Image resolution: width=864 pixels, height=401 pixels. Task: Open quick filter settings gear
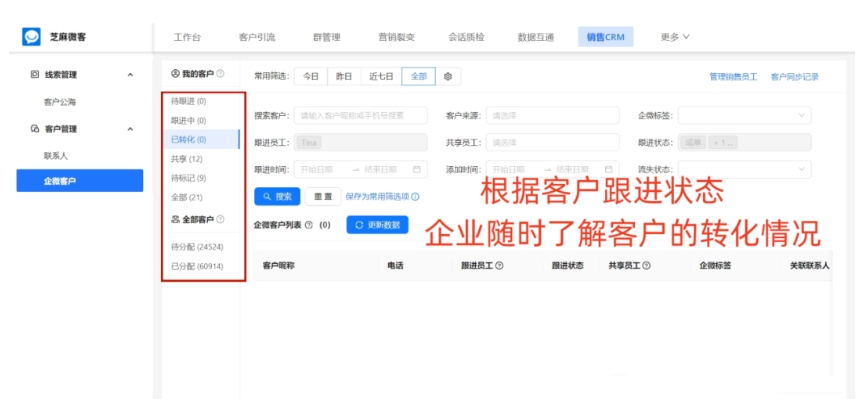point(448,77)
